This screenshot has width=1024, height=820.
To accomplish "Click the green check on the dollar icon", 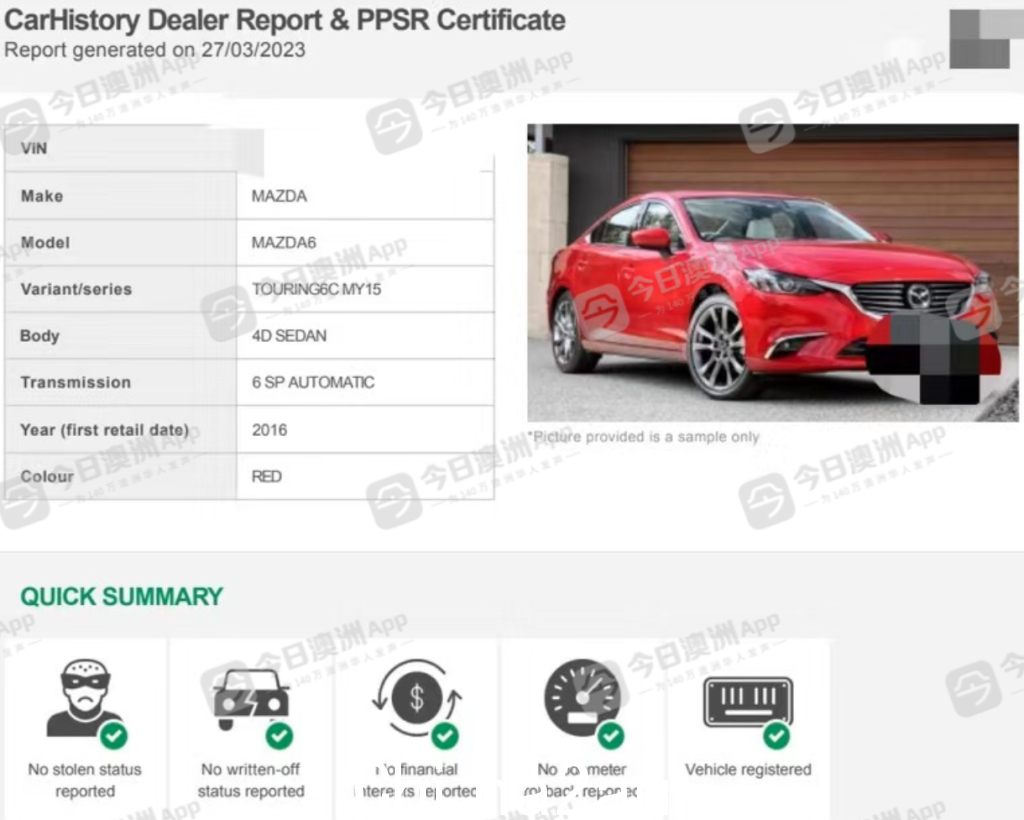I will [x=445, y=736].
